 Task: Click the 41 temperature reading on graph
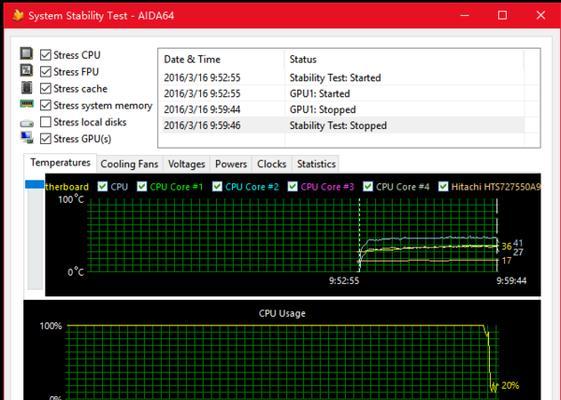(518, 243)
